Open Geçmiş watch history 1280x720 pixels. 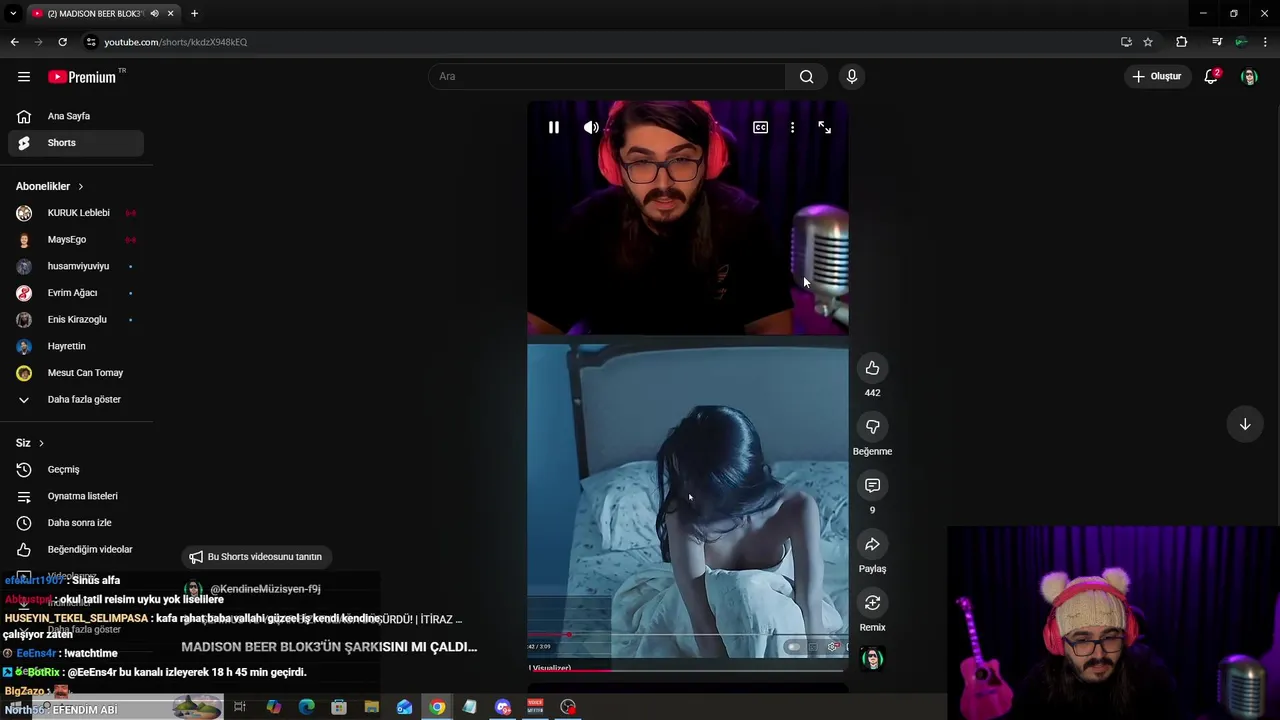point(76,470)
